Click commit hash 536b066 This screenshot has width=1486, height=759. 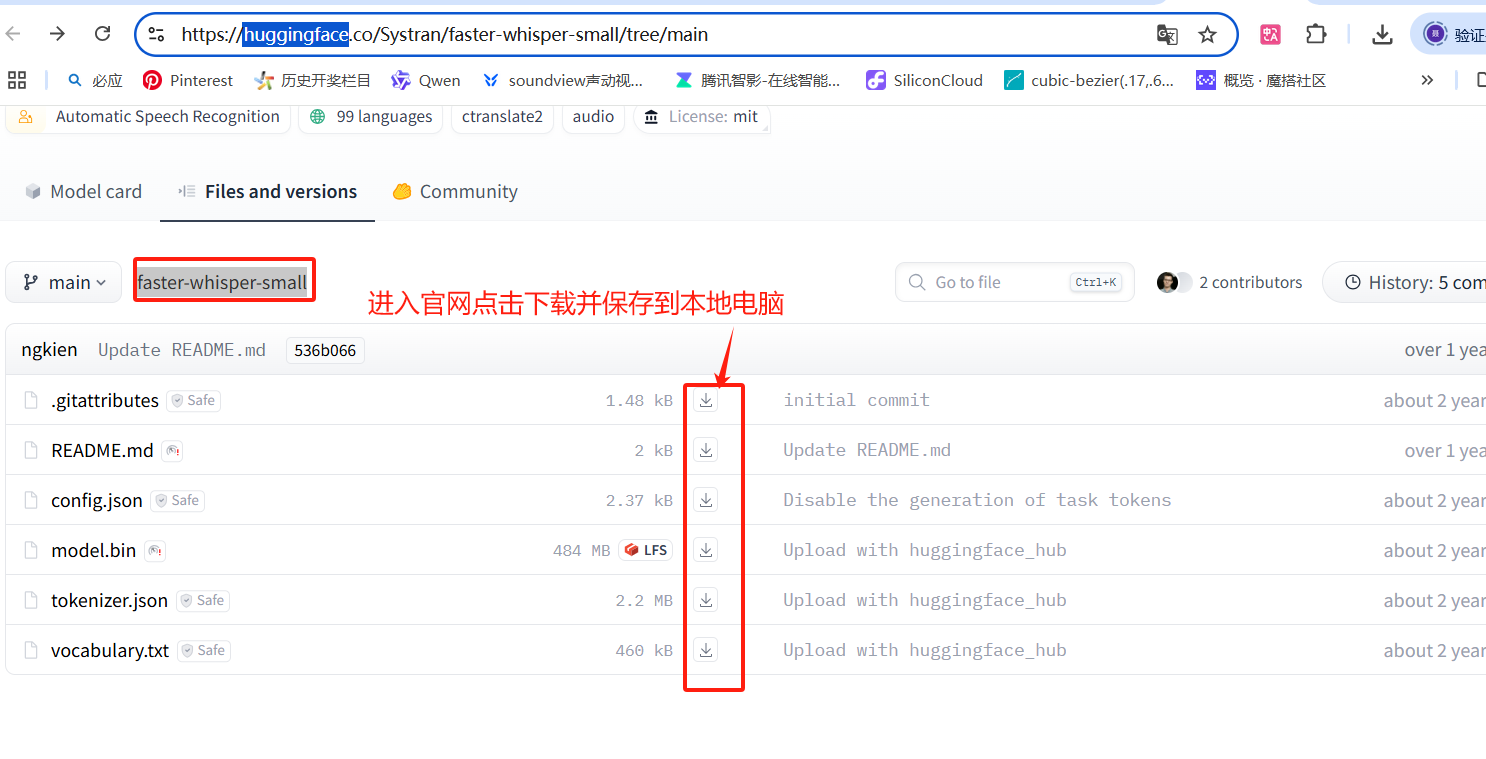click(x=325, y=351)
